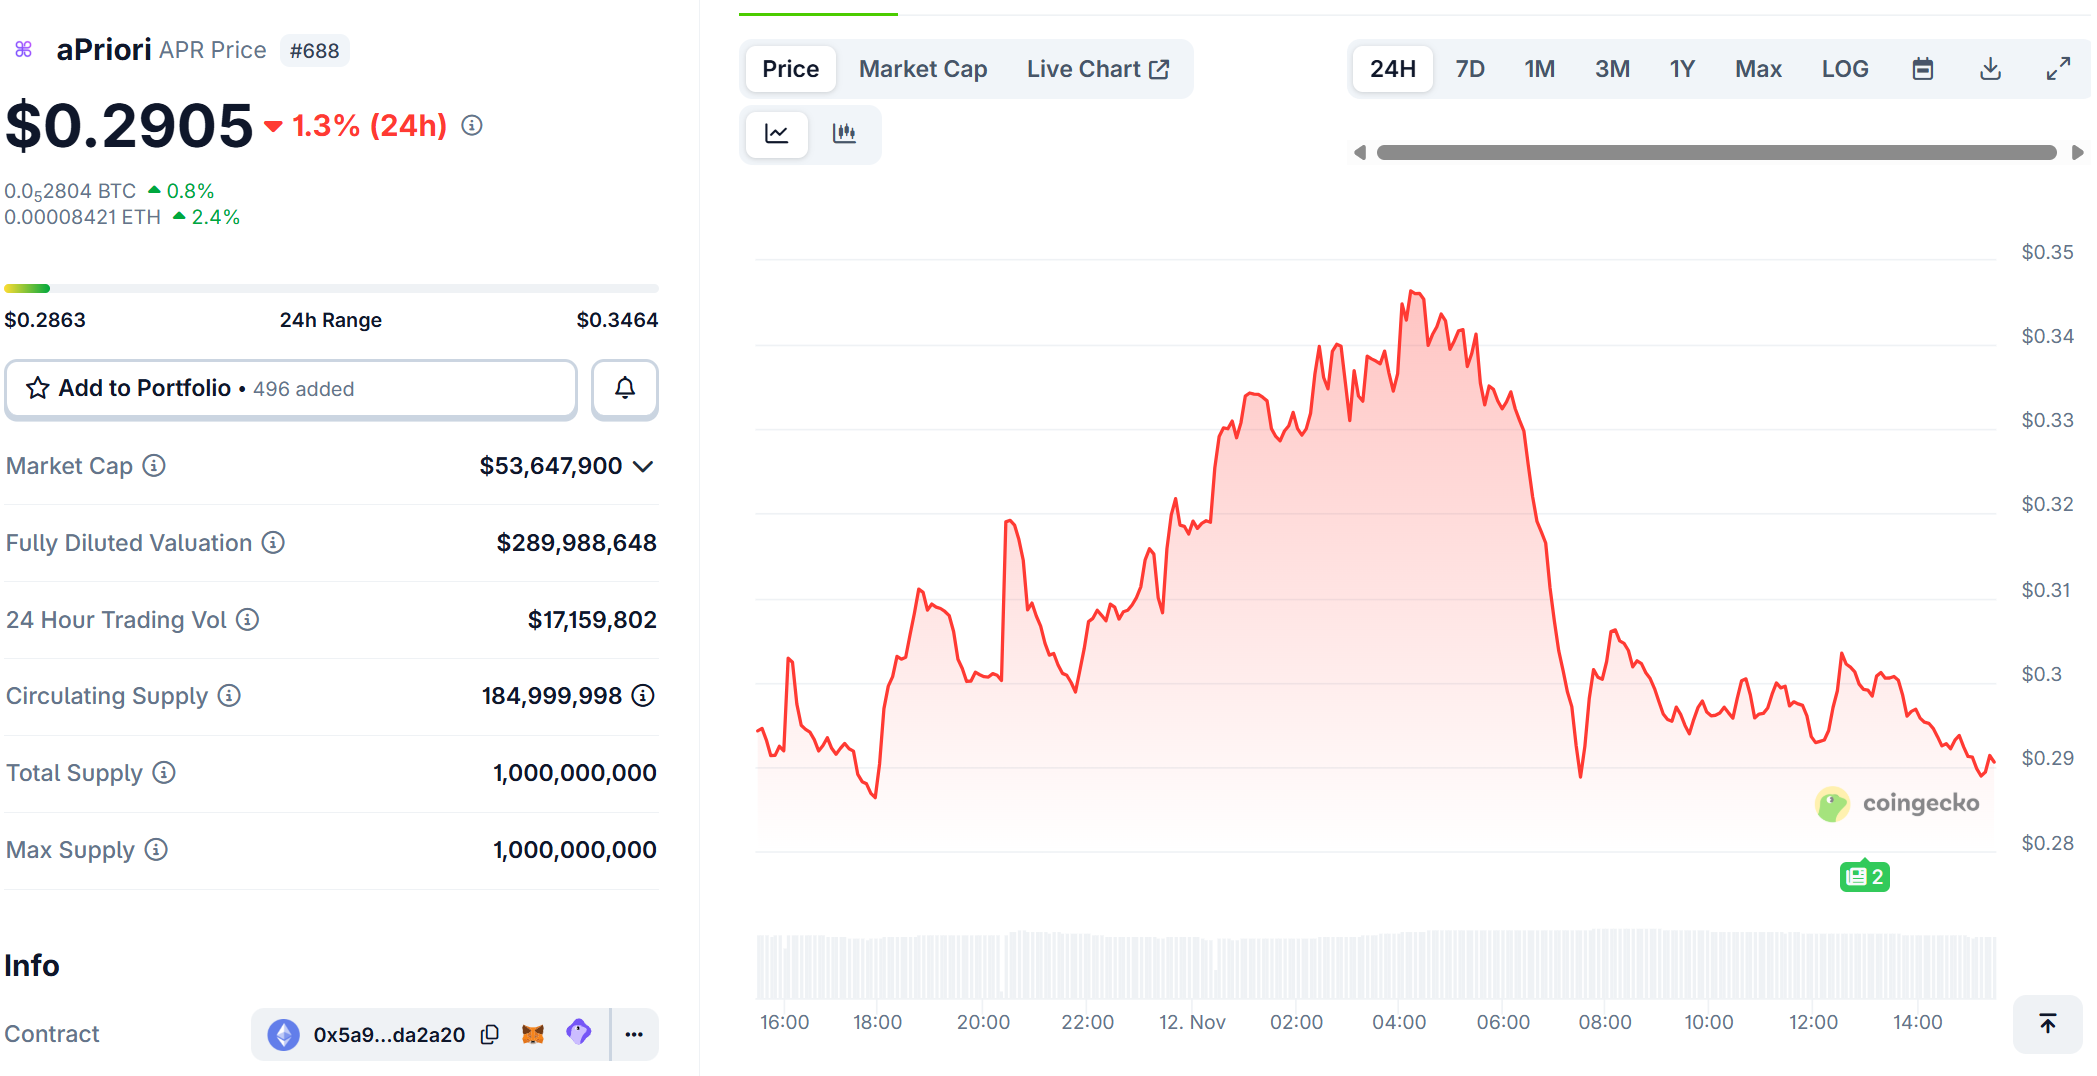
Task: Toggle the LOG scale on the chart
Action: pos(1845,68)
